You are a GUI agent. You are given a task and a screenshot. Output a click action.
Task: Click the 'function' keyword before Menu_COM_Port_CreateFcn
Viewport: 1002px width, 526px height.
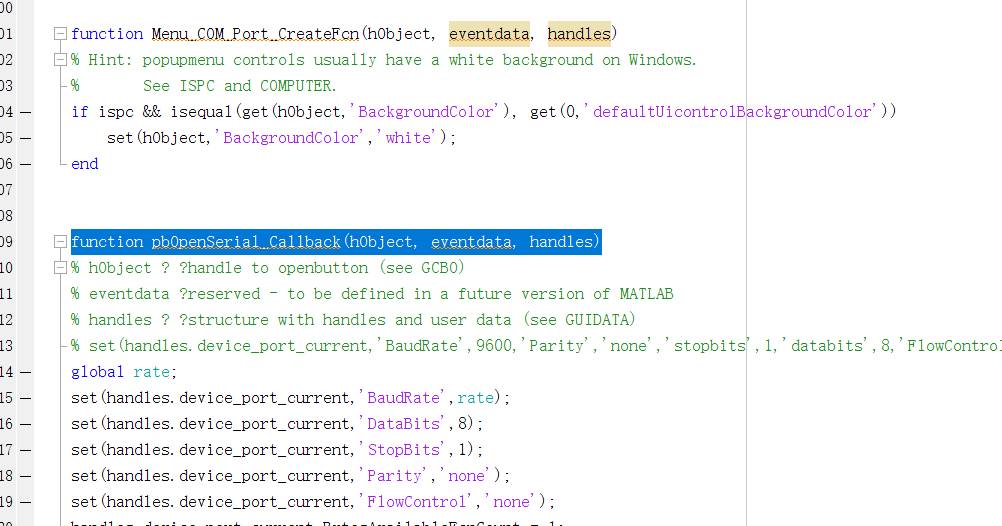(107, 34)
